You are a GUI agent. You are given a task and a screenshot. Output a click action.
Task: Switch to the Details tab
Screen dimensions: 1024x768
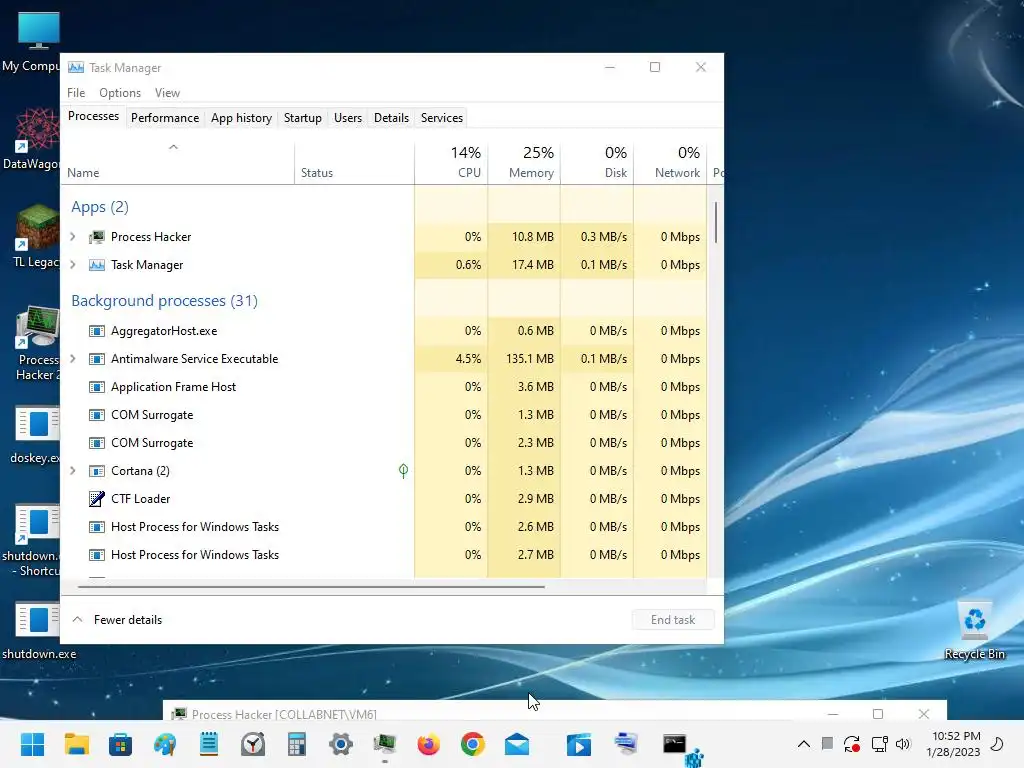pos(391,118)
